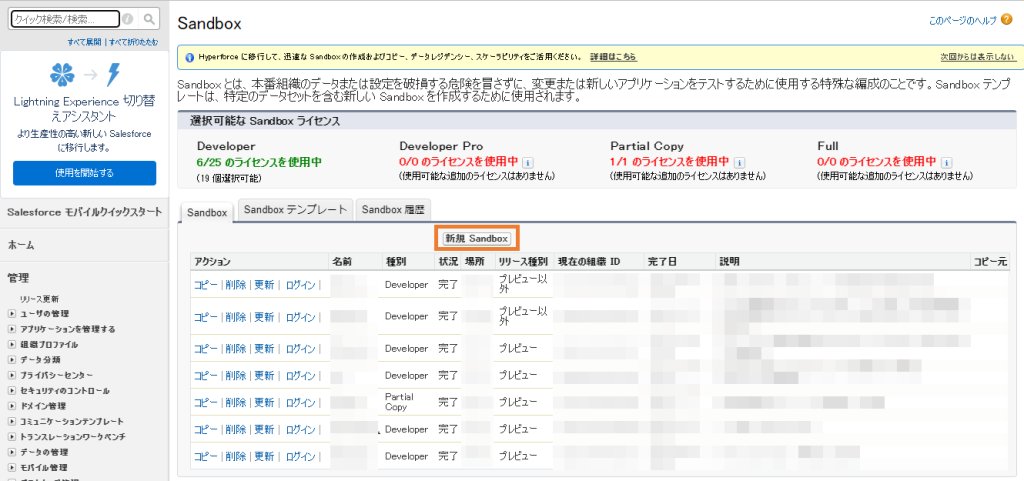Click the Lightning Experience clover and bolt graphic
The height and width of the screenshot is (481, 1024).
85,75
